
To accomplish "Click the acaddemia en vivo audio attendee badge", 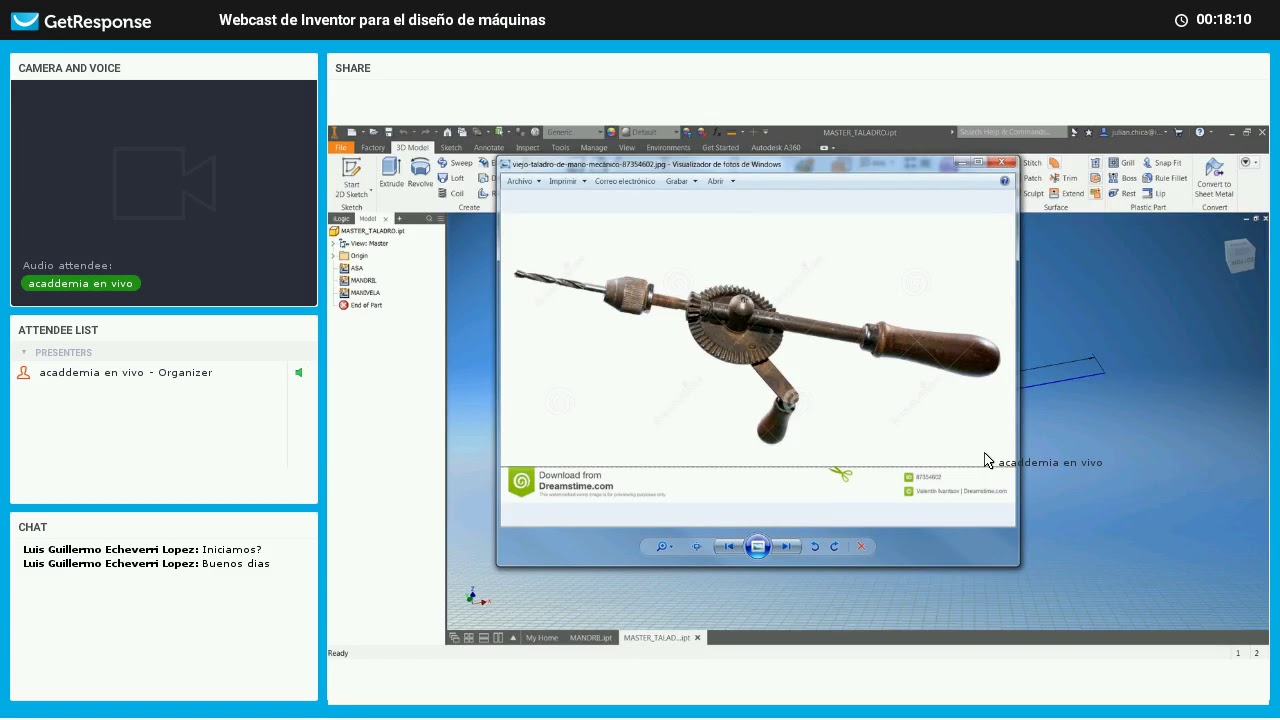I will pyautogui.click(x=80, y=283).
